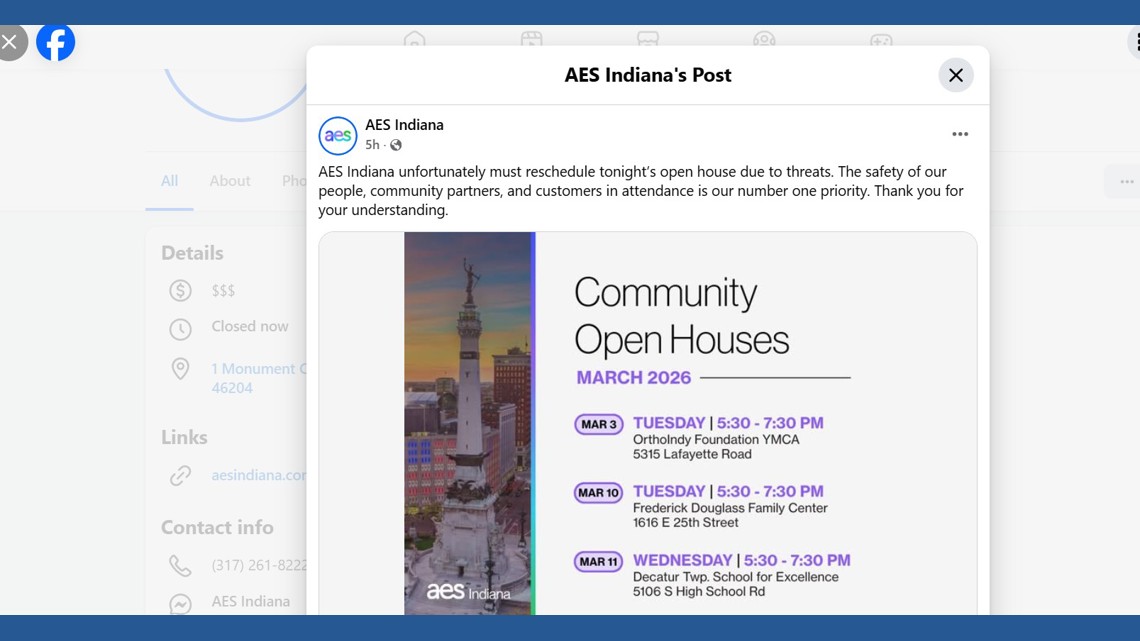
Task: Close the AES Indiana's Post dialog
Action: pos(955,75)
